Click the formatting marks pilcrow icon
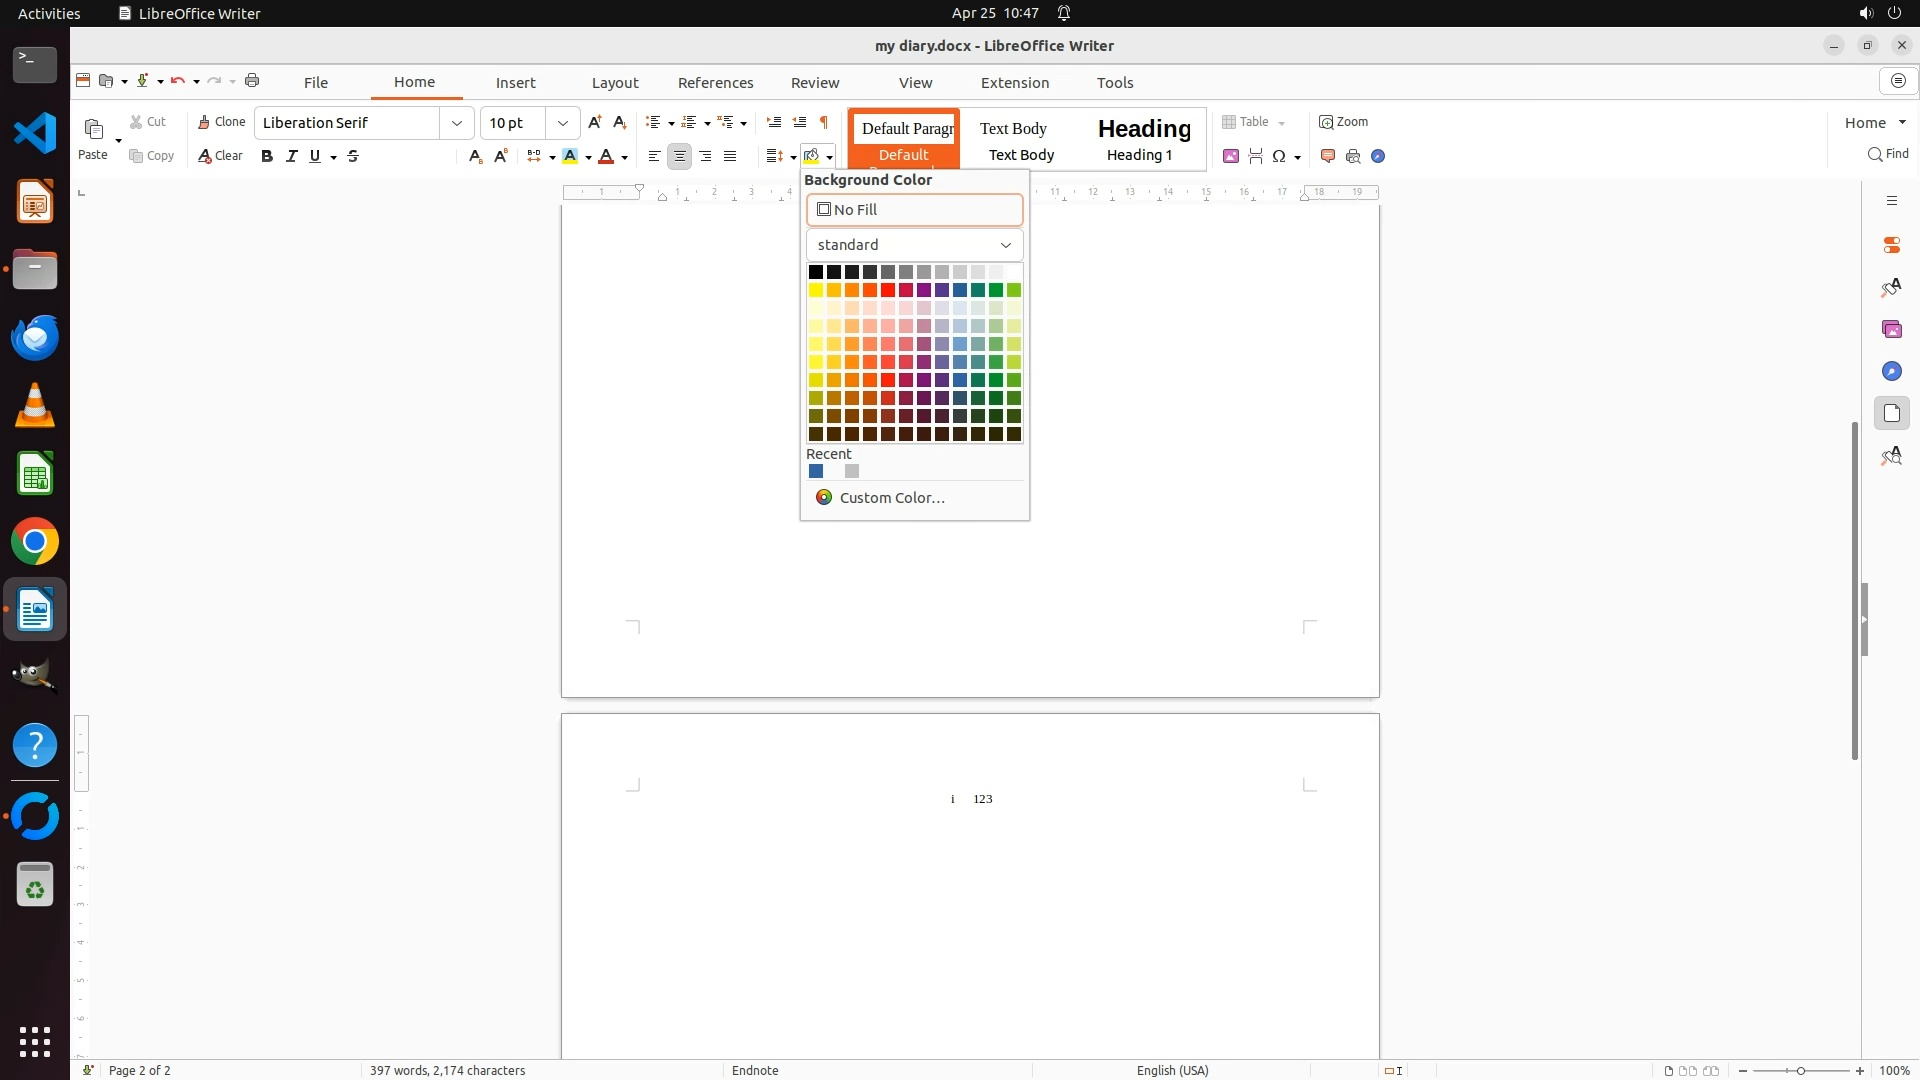Image resolution: width=1920 pixels, height=1080 pixels. [824, 122]
